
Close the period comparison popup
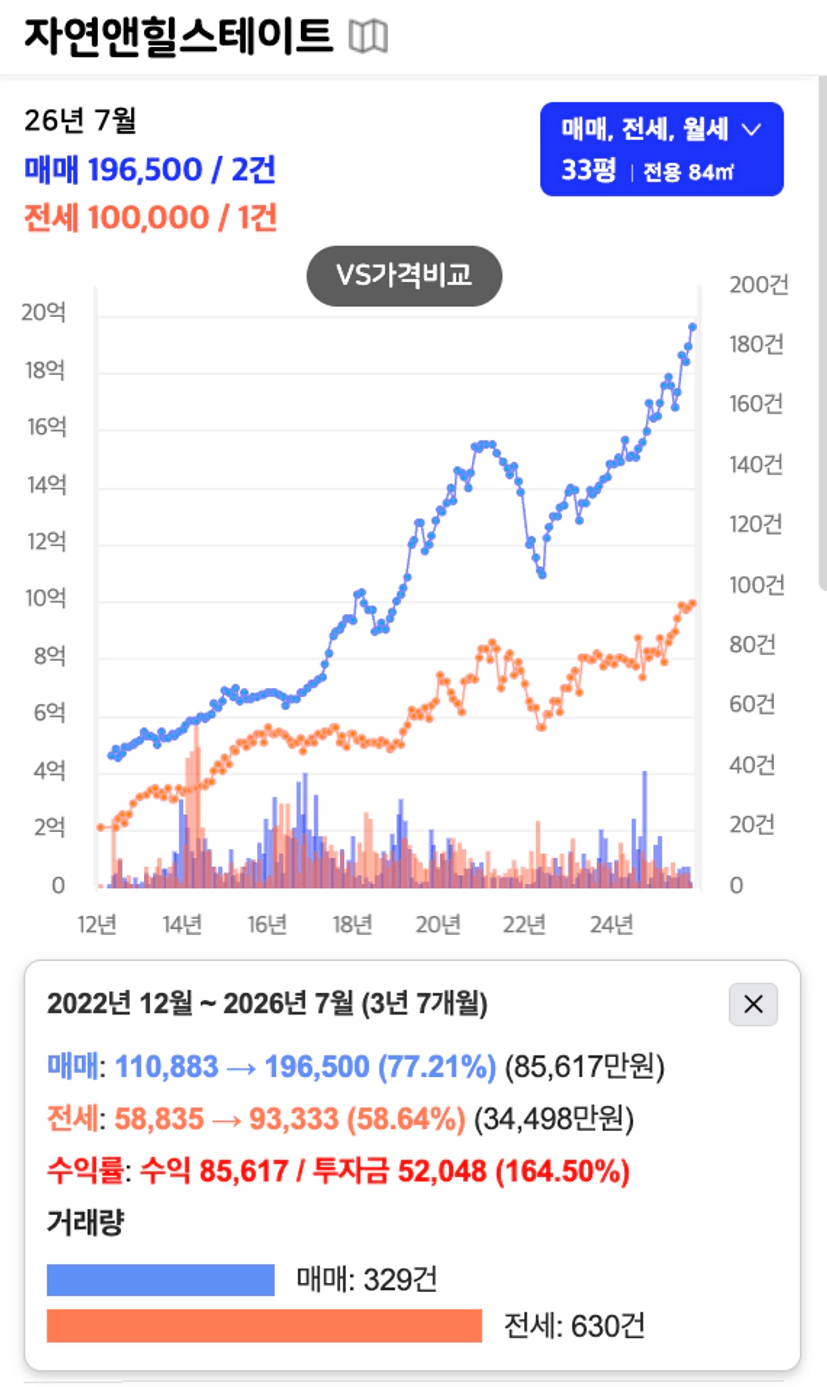click(753, 1004)
